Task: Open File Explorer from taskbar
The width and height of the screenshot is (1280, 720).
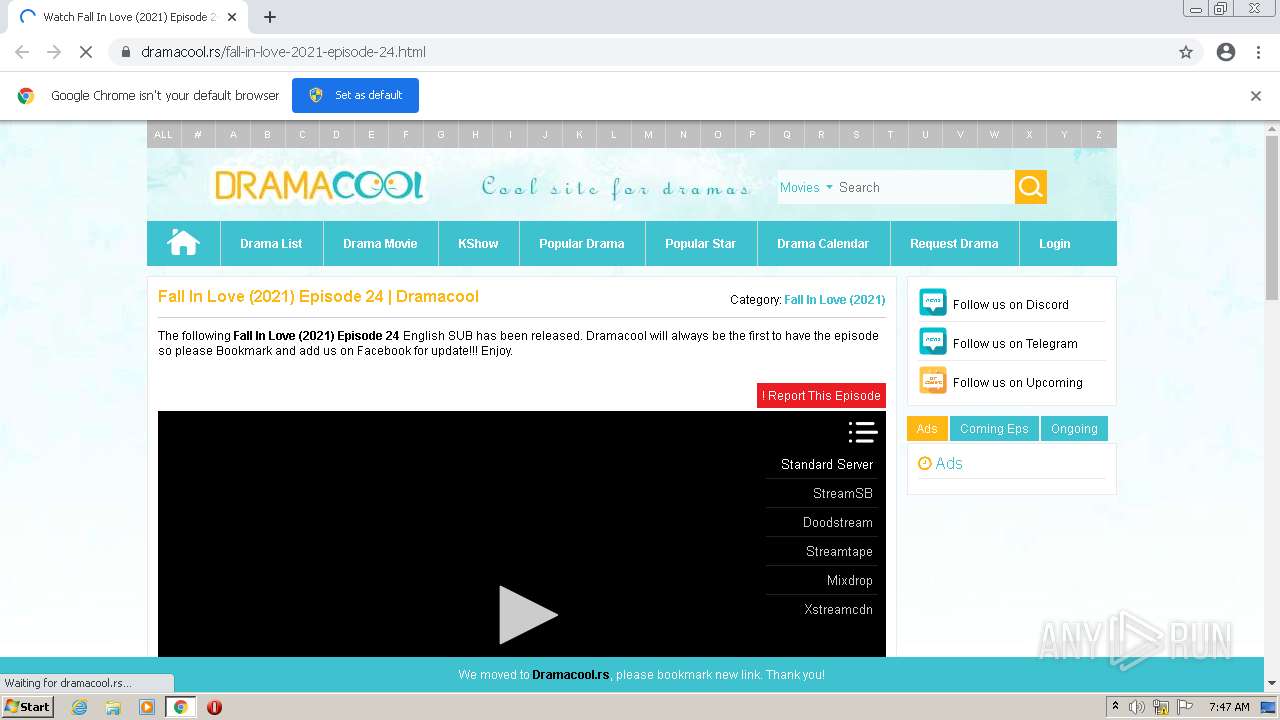Action: [113, 707]
